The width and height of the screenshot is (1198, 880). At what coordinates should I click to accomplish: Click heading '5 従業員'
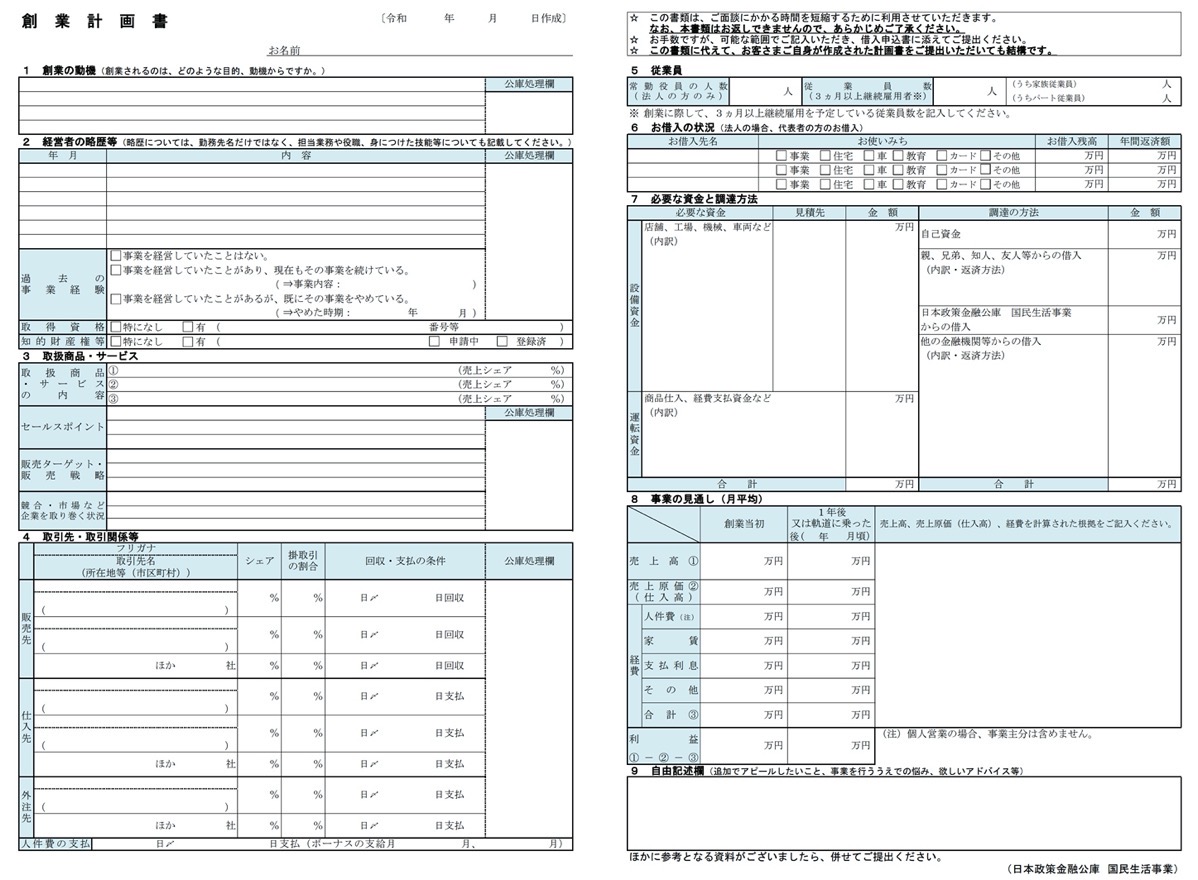click(x=656, y=70)
